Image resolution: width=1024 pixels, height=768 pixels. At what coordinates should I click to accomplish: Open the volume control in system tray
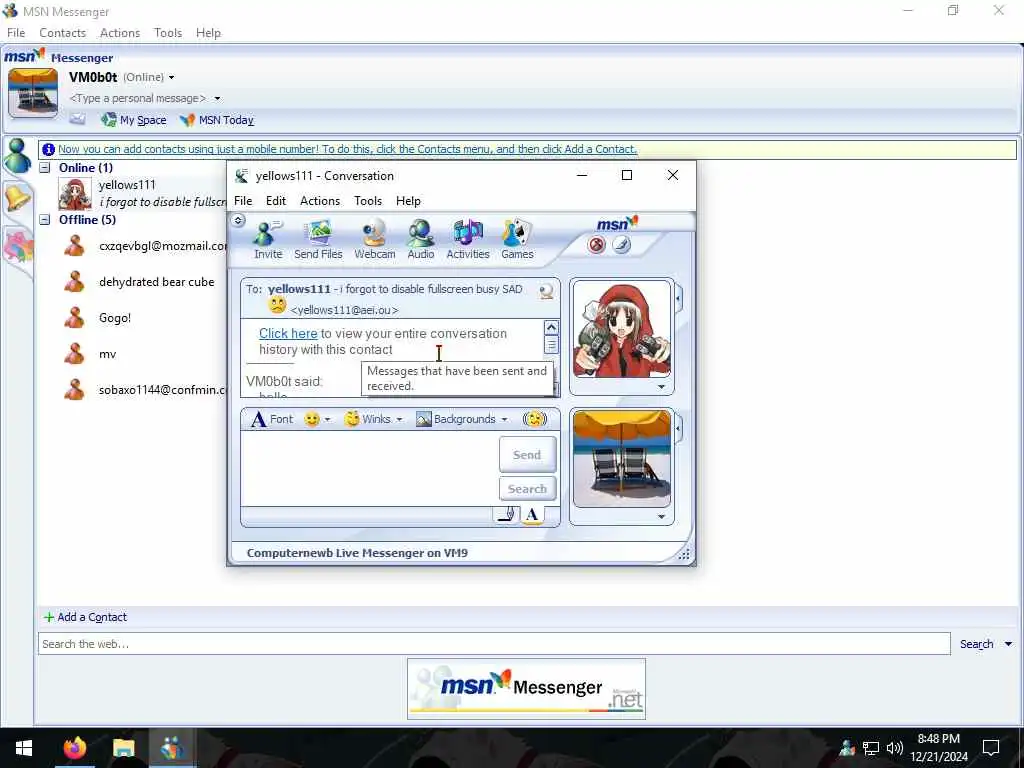[x=895, y=748]
